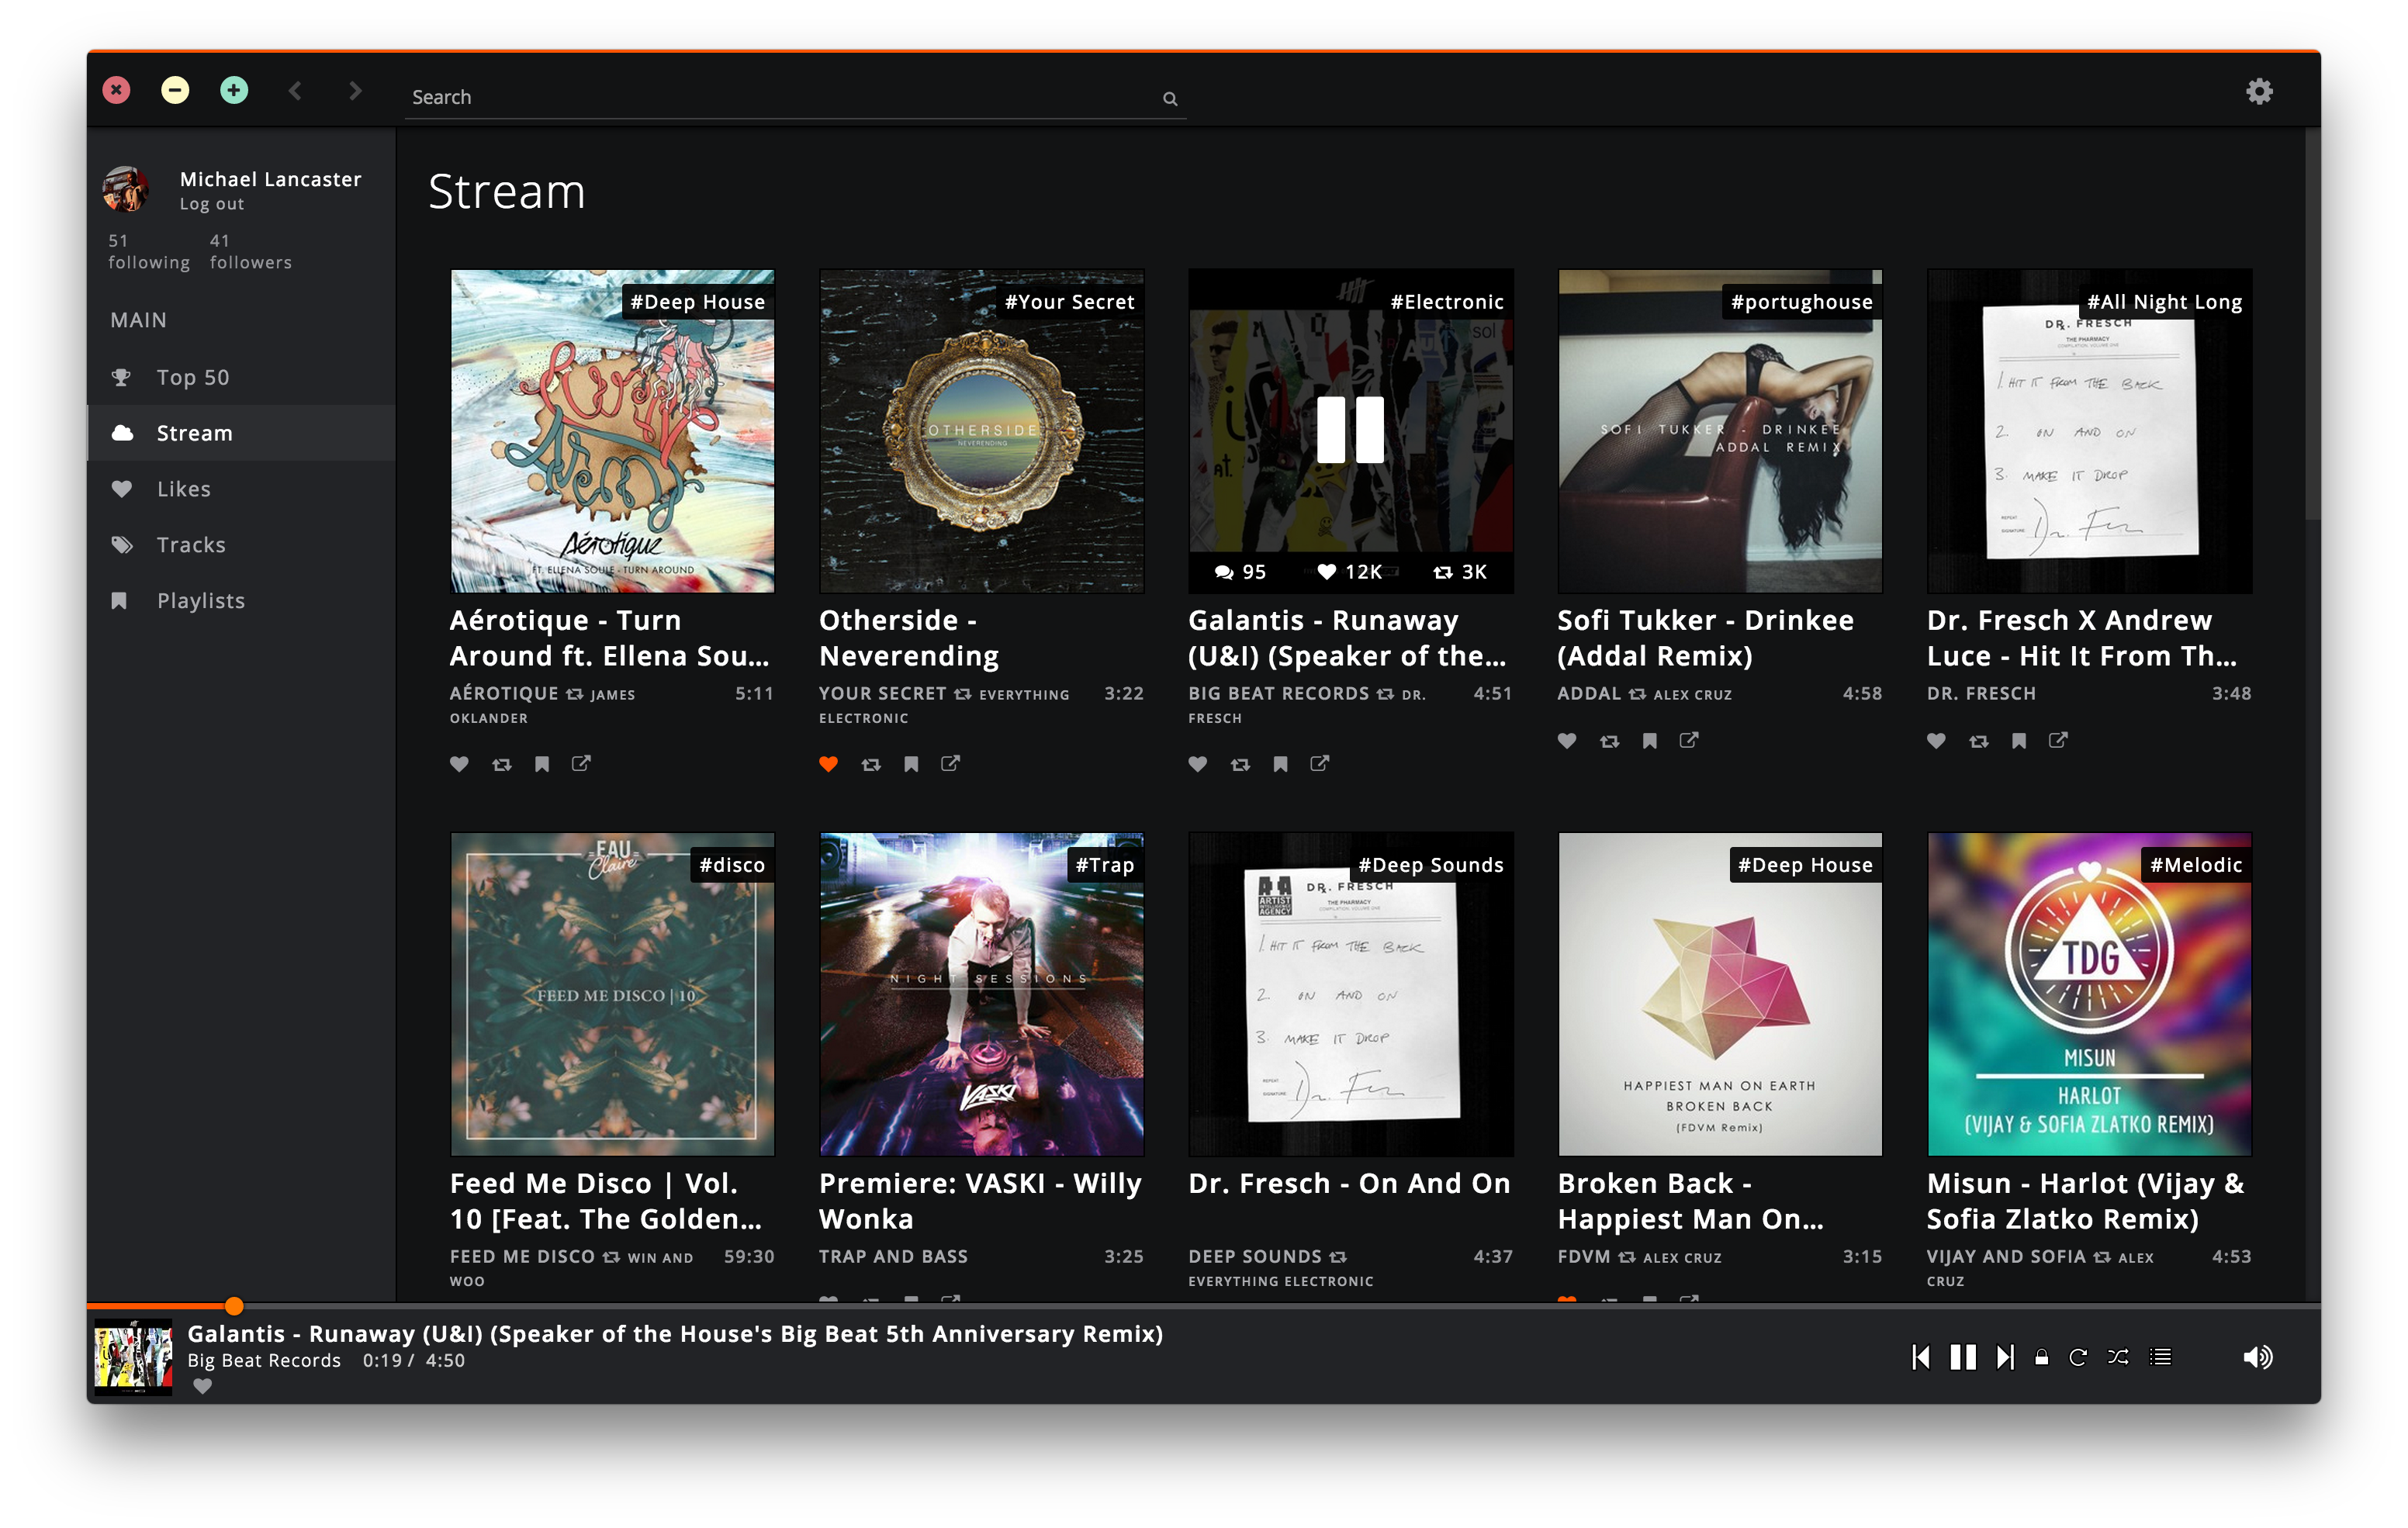
Task: Click the volume speaker icon
Action: pyautogui.click(x=2259, y=1356)
